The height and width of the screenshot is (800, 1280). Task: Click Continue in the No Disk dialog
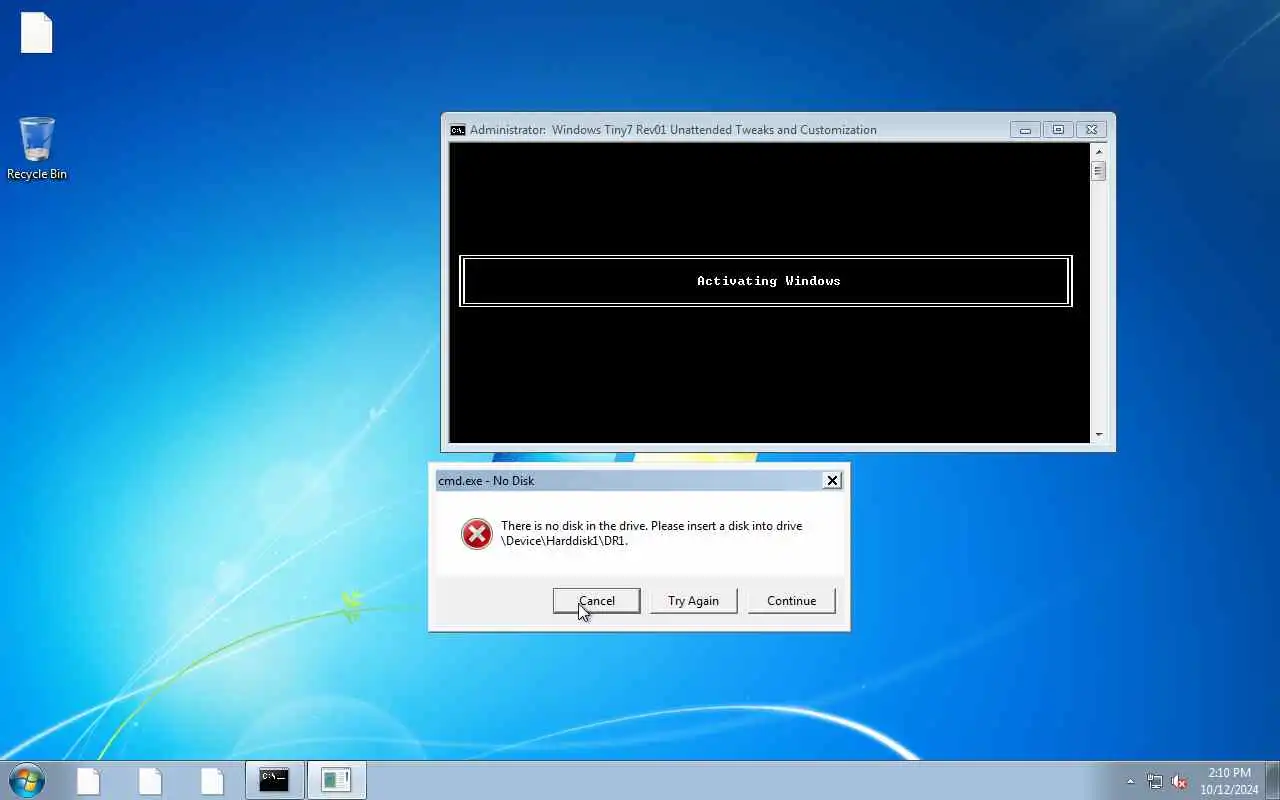(x=791, y=600)
